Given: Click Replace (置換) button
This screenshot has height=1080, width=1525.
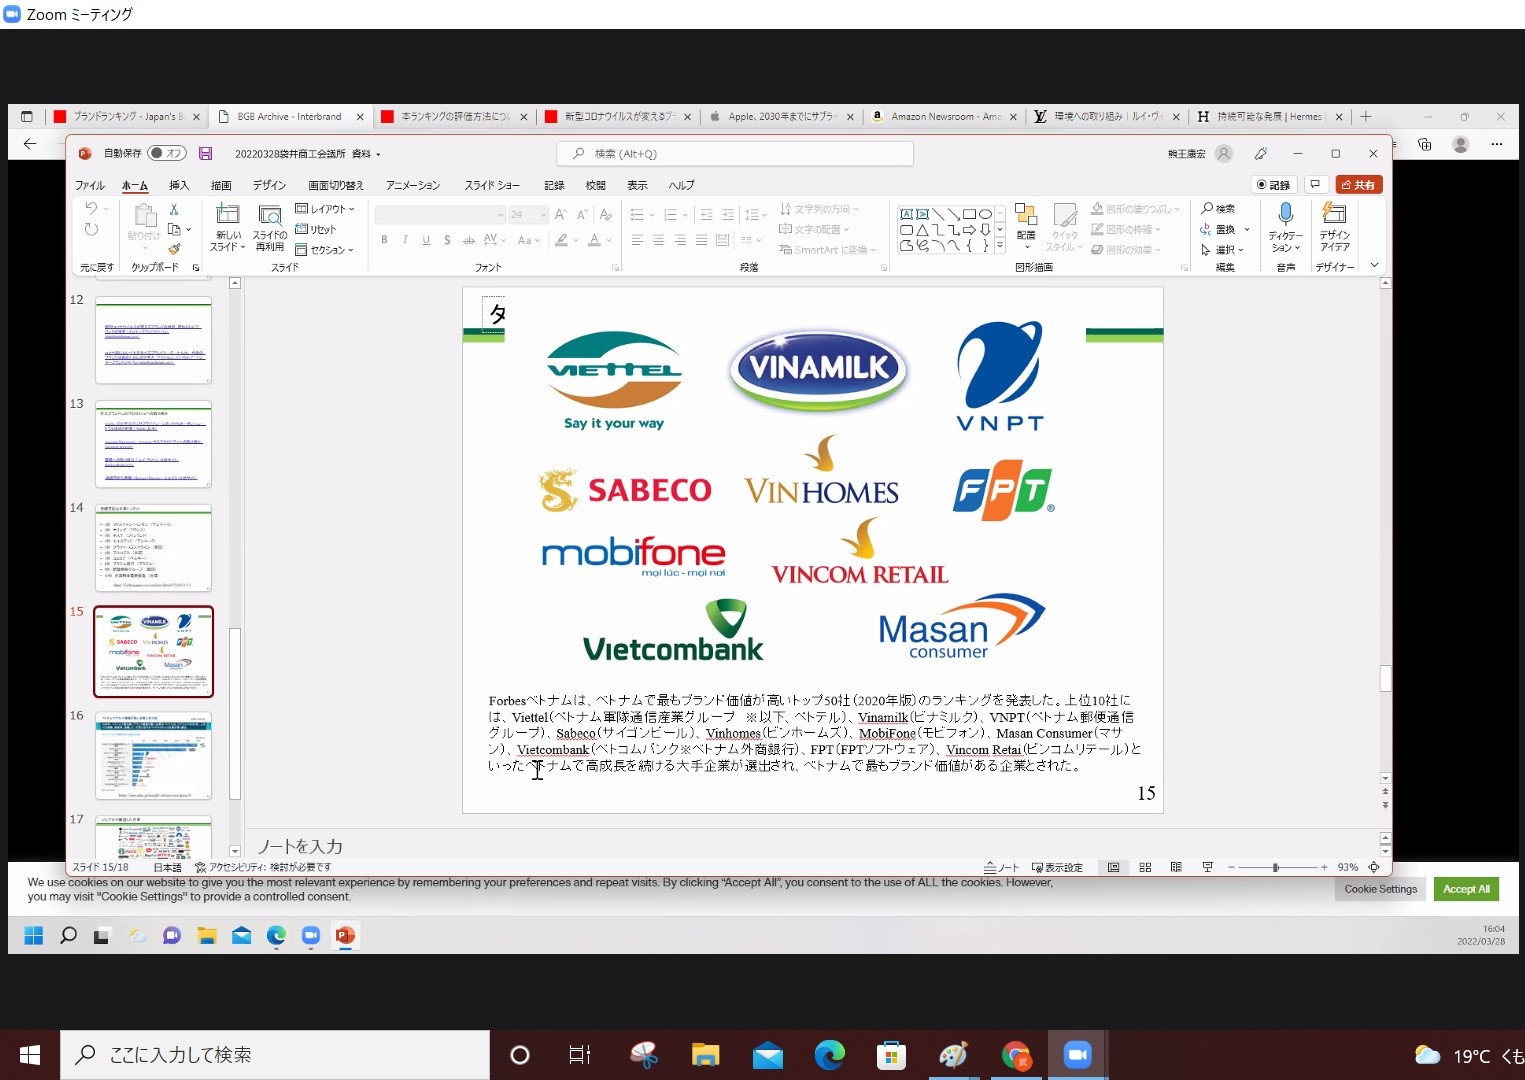Looking at the screenshot, I should 1218,229.
